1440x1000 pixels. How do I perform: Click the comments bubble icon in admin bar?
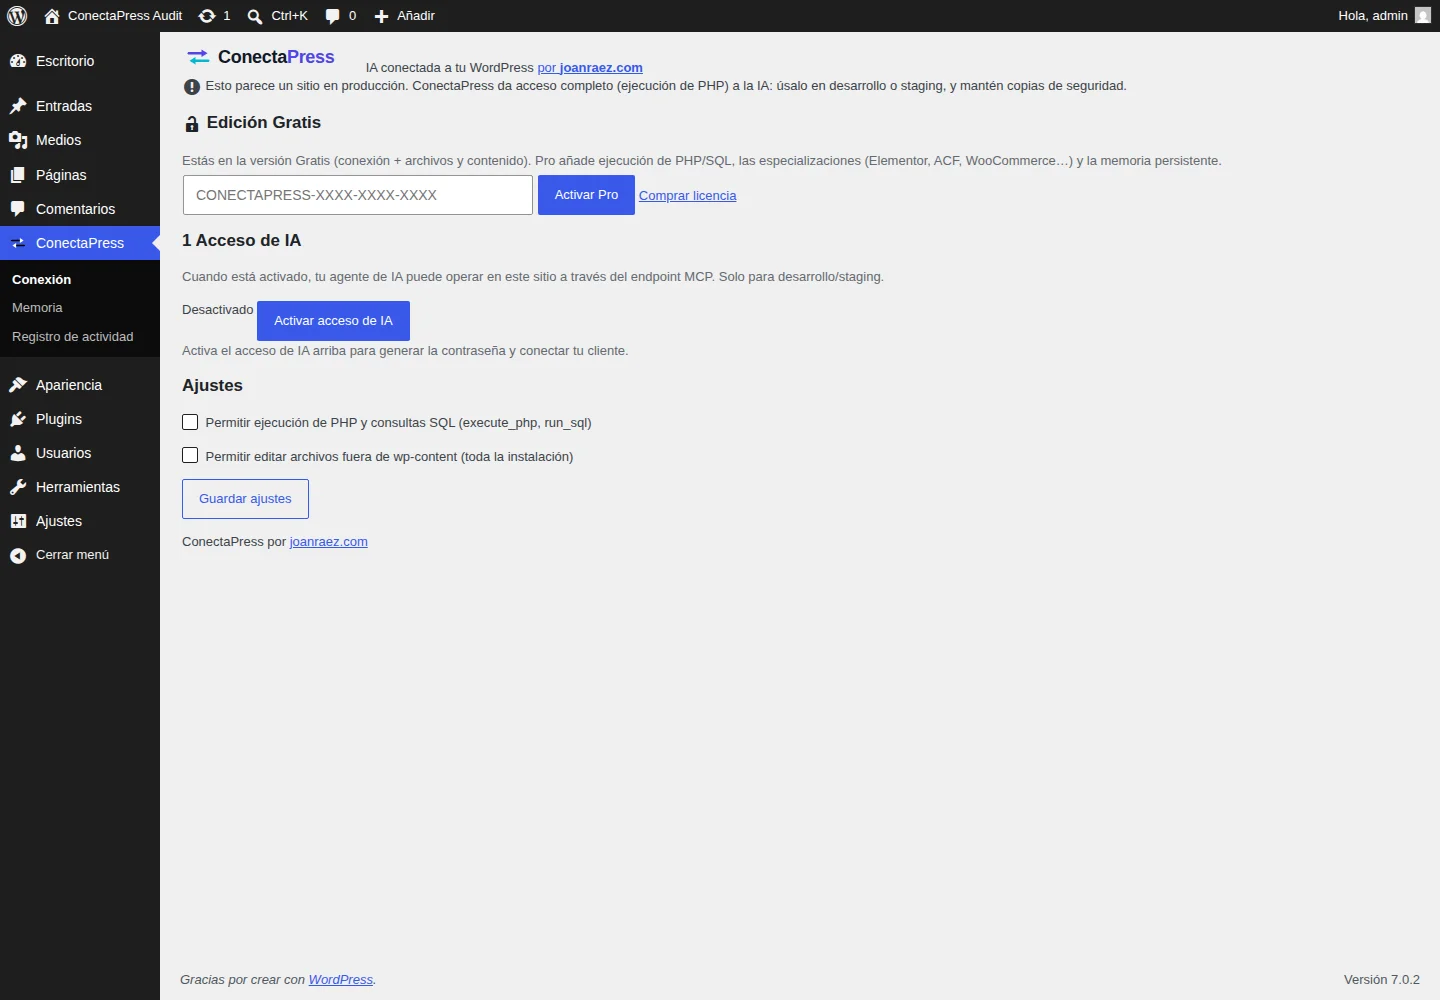click(333, 16)
